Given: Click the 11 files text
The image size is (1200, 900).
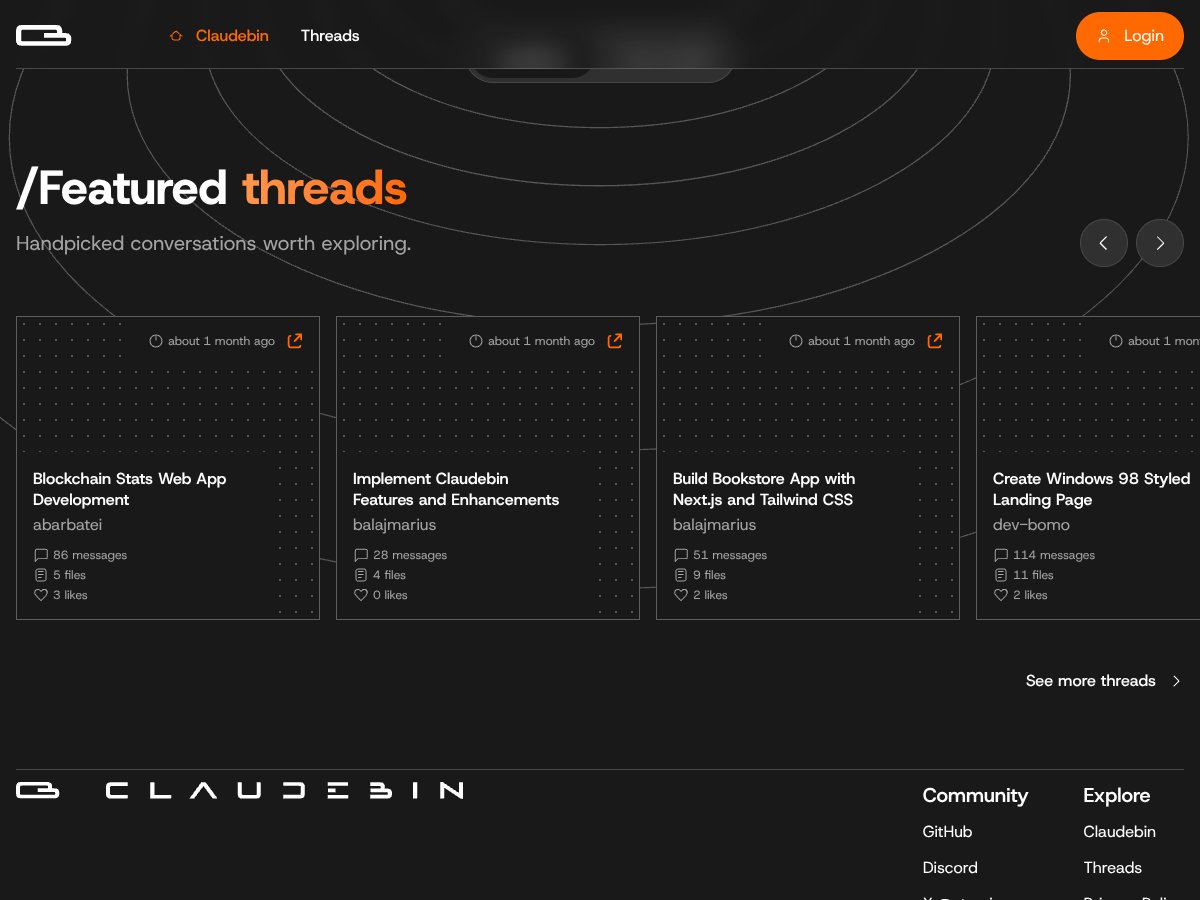Looking at the screenshot, I should tap(1033, 575).
